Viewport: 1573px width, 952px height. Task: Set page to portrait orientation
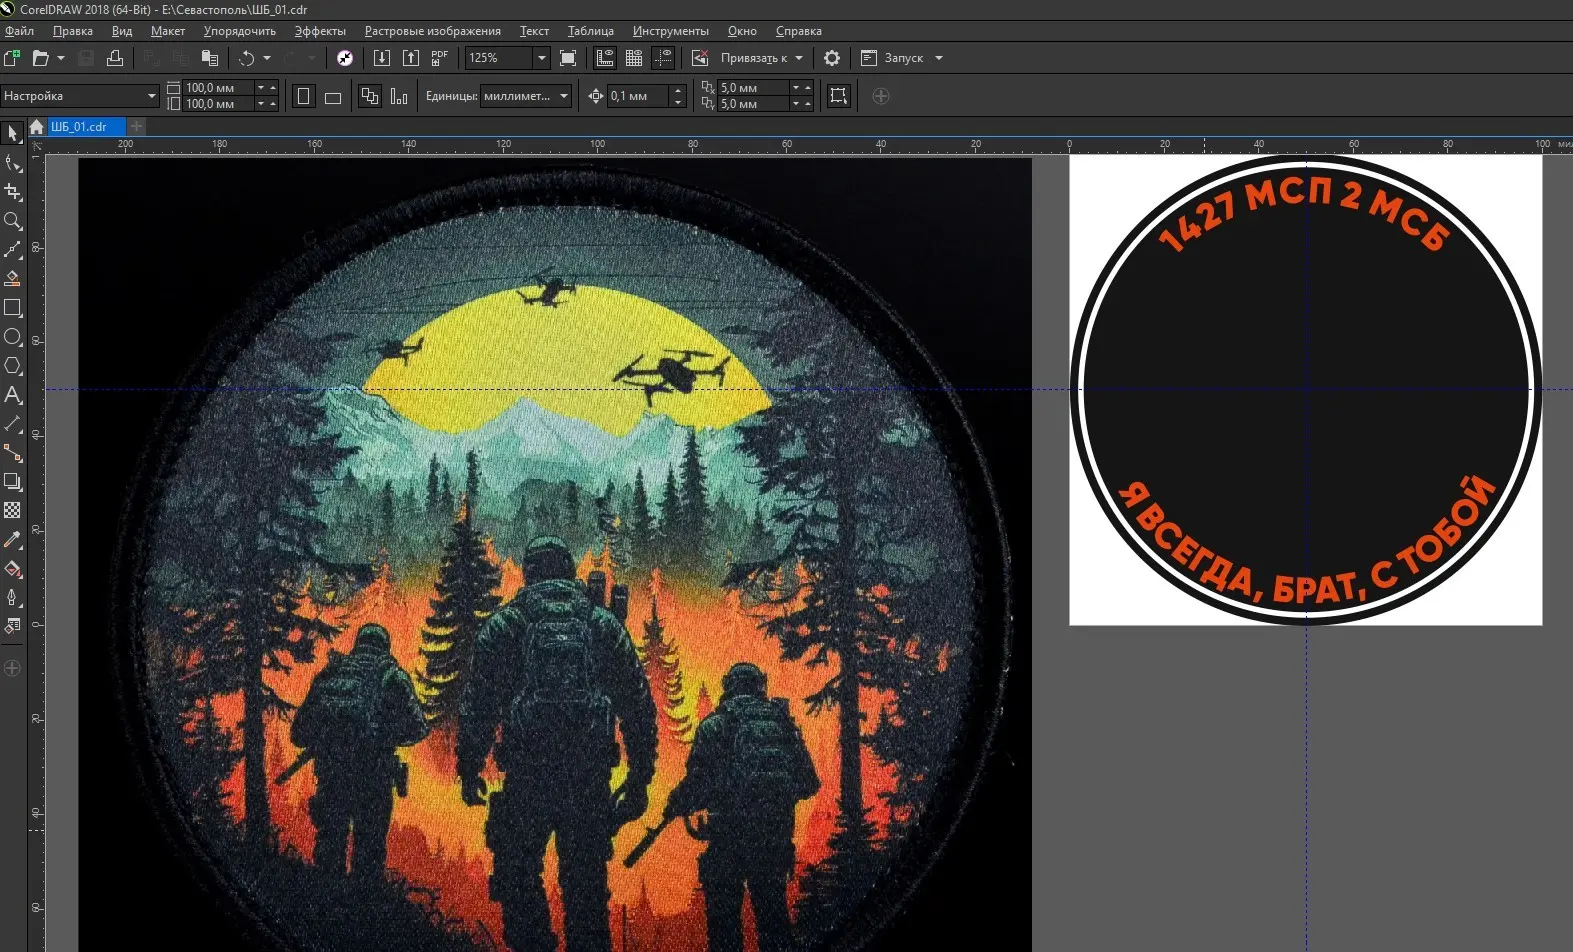[304, 96]
